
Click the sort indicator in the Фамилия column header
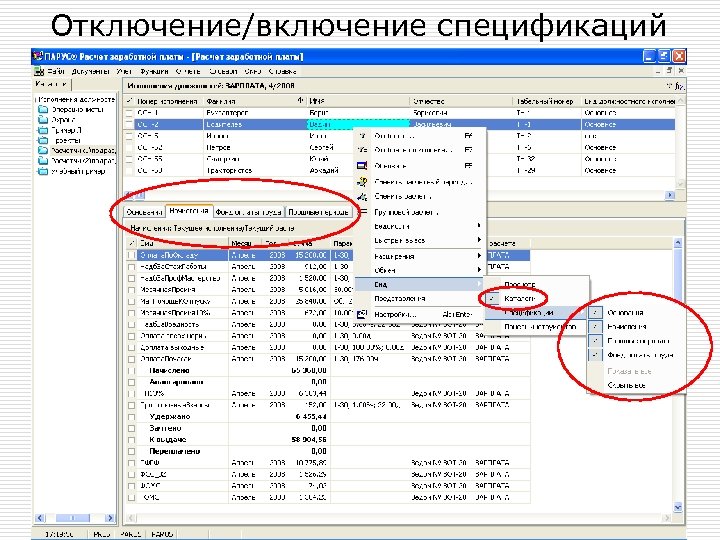[x=300, y=101]
